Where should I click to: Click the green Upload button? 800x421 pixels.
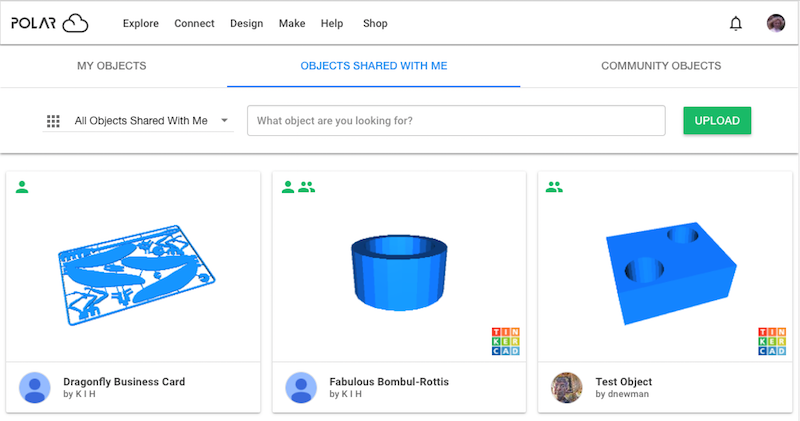click(717, 121)
